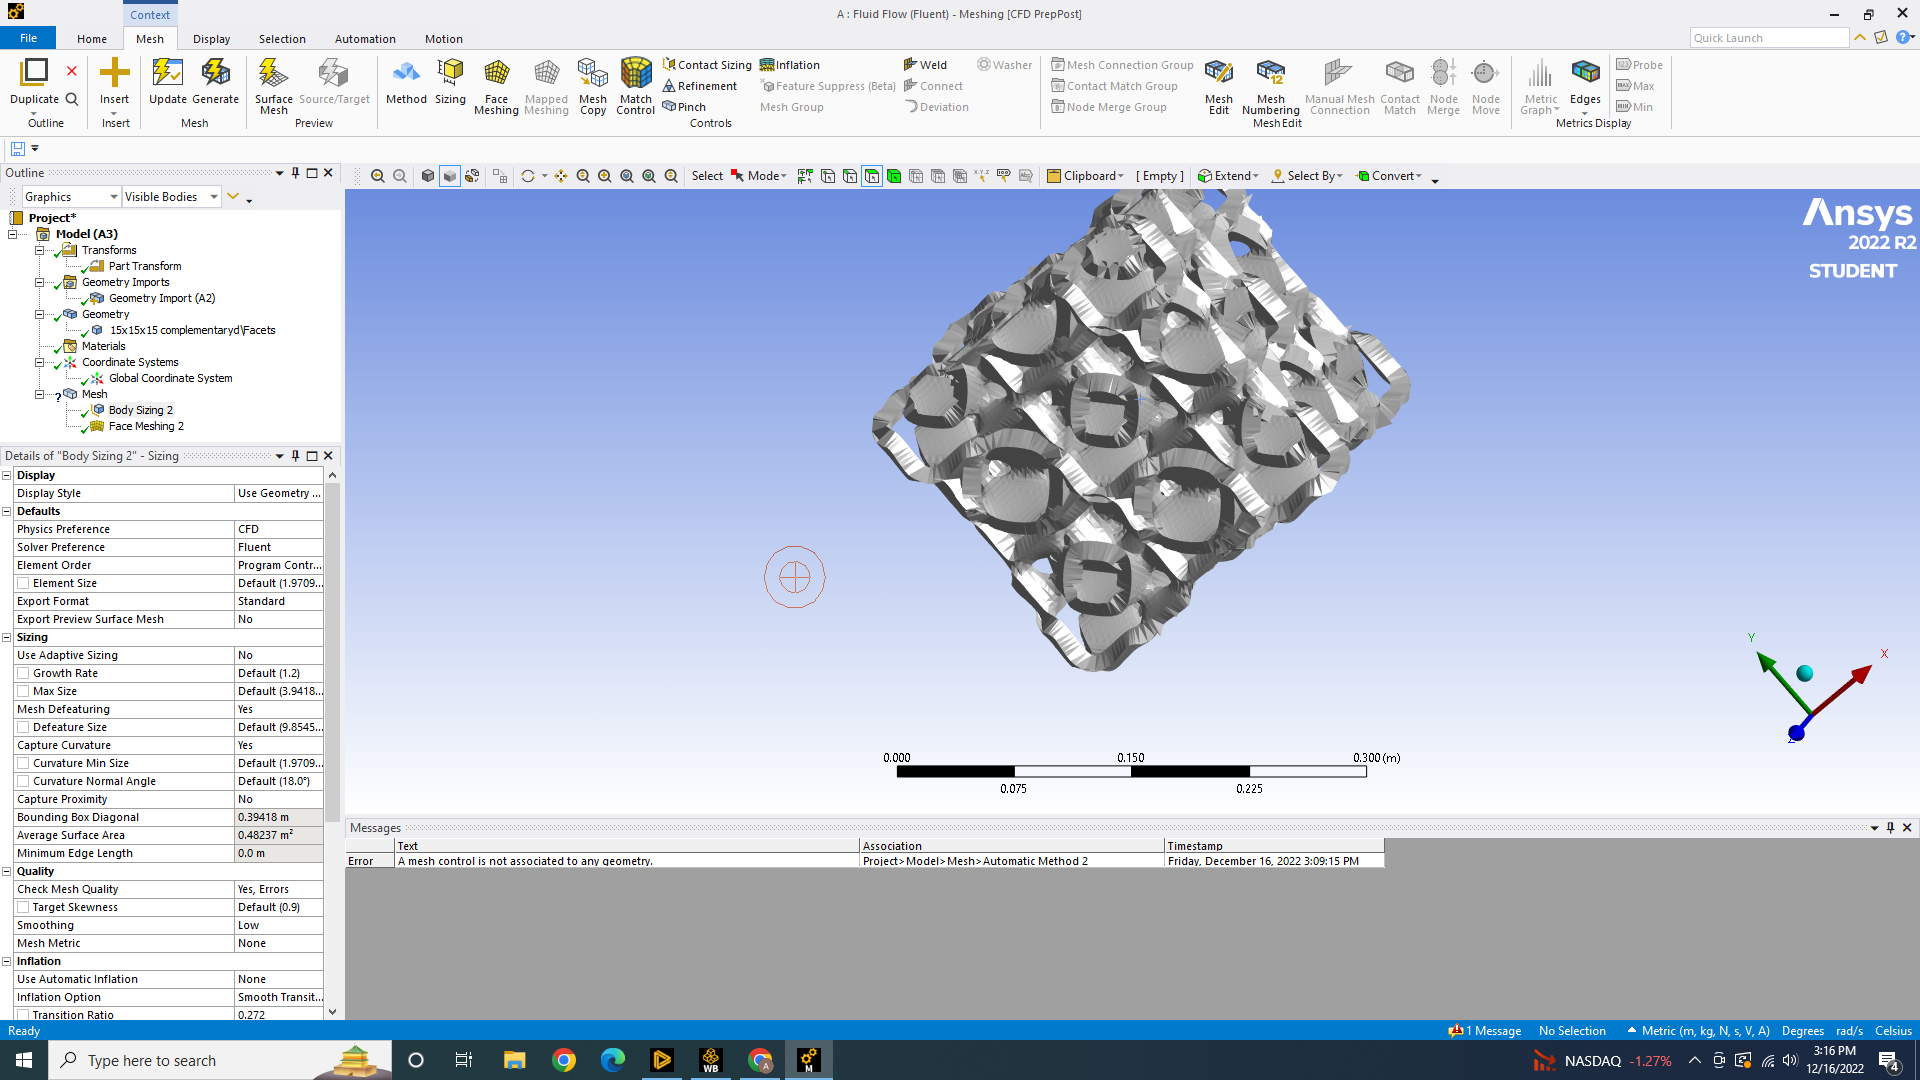Collapse the Mesh tree node
1920x1080 pixels.
pos(40,394)
